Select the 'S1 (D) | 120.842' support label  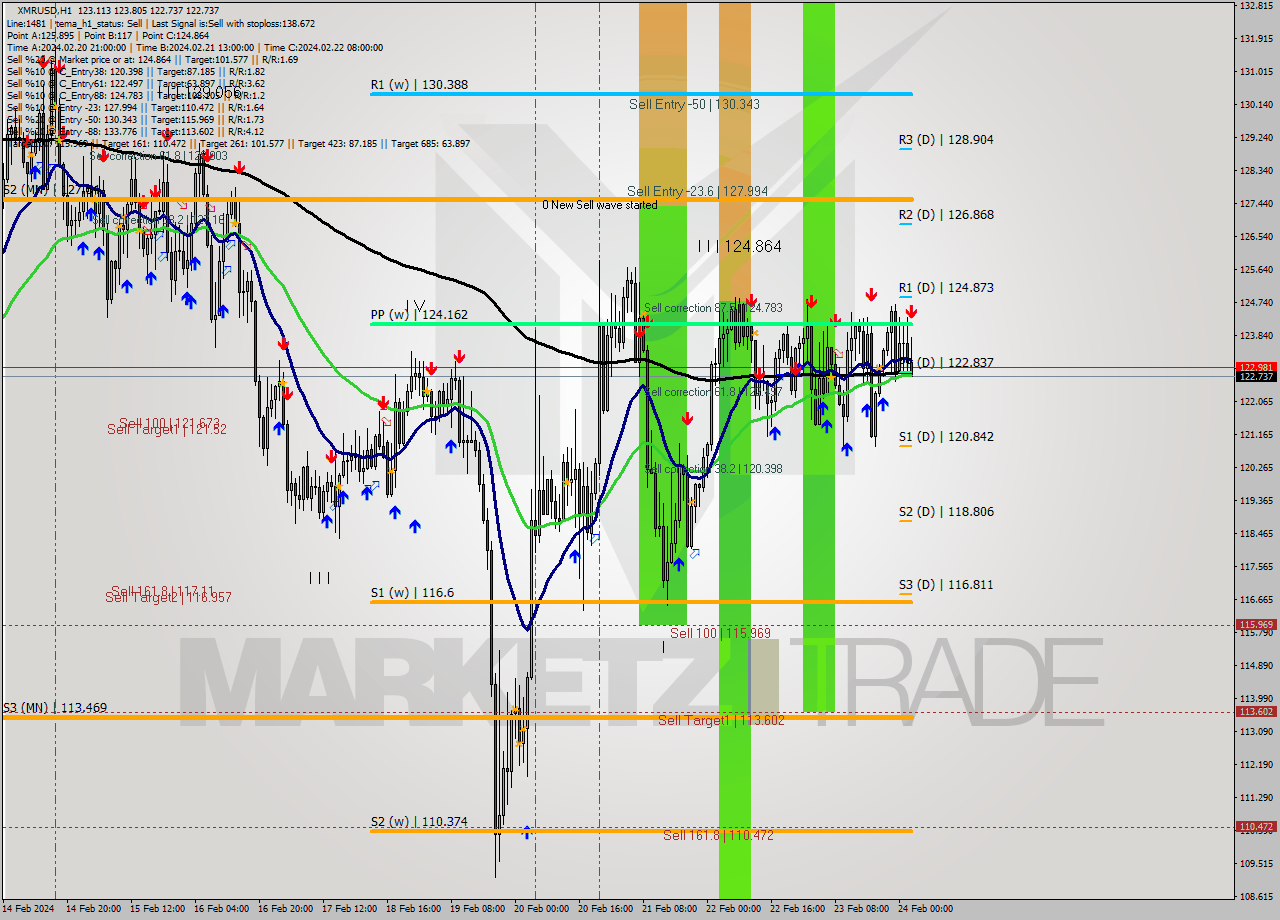point(946,437)
